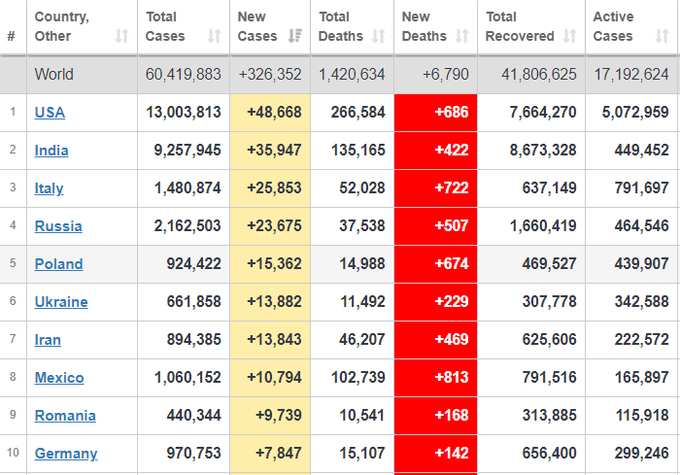Click the sort icon in Total Deaths header
Image resolution: width=680 pixels, height=475 pixels.
(379, 37)
